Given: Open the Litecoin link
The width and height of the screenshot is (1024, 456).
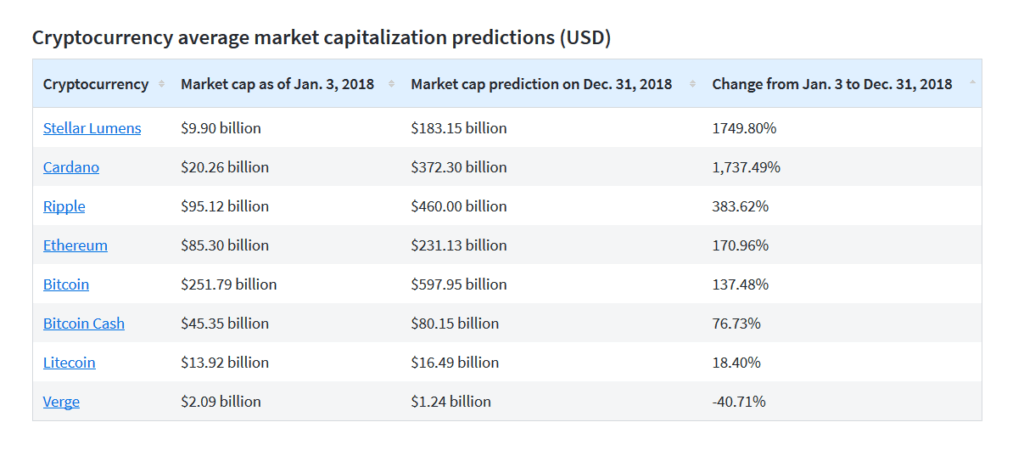Looking at the screenshot, I should pos(69,362).
